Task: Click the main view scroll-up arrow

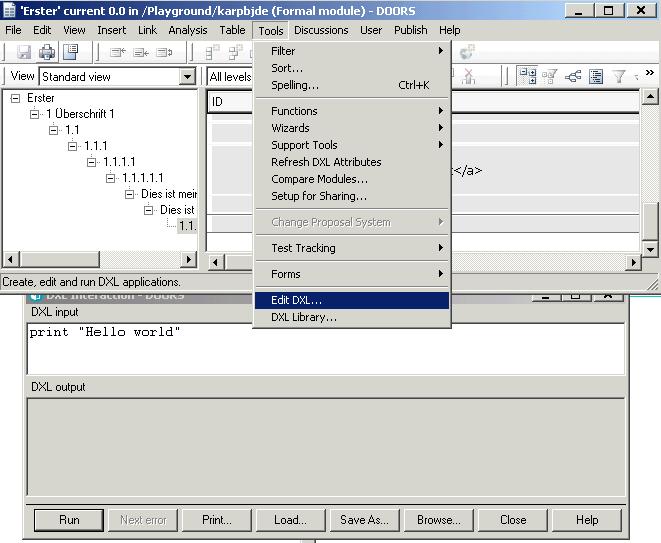Action: coord(650,97)
